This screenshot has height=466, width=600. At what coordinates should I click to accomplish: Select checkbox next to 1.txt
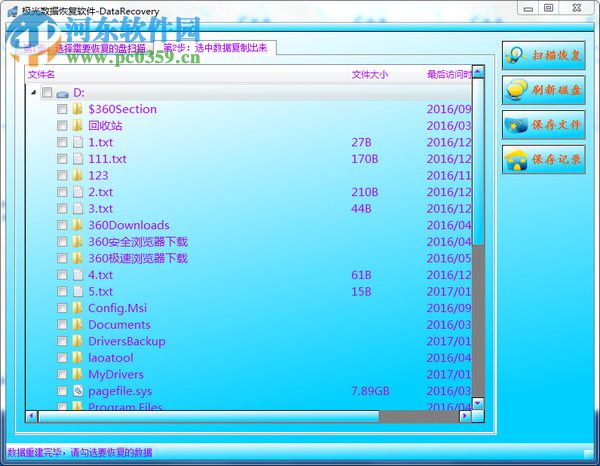62,142
